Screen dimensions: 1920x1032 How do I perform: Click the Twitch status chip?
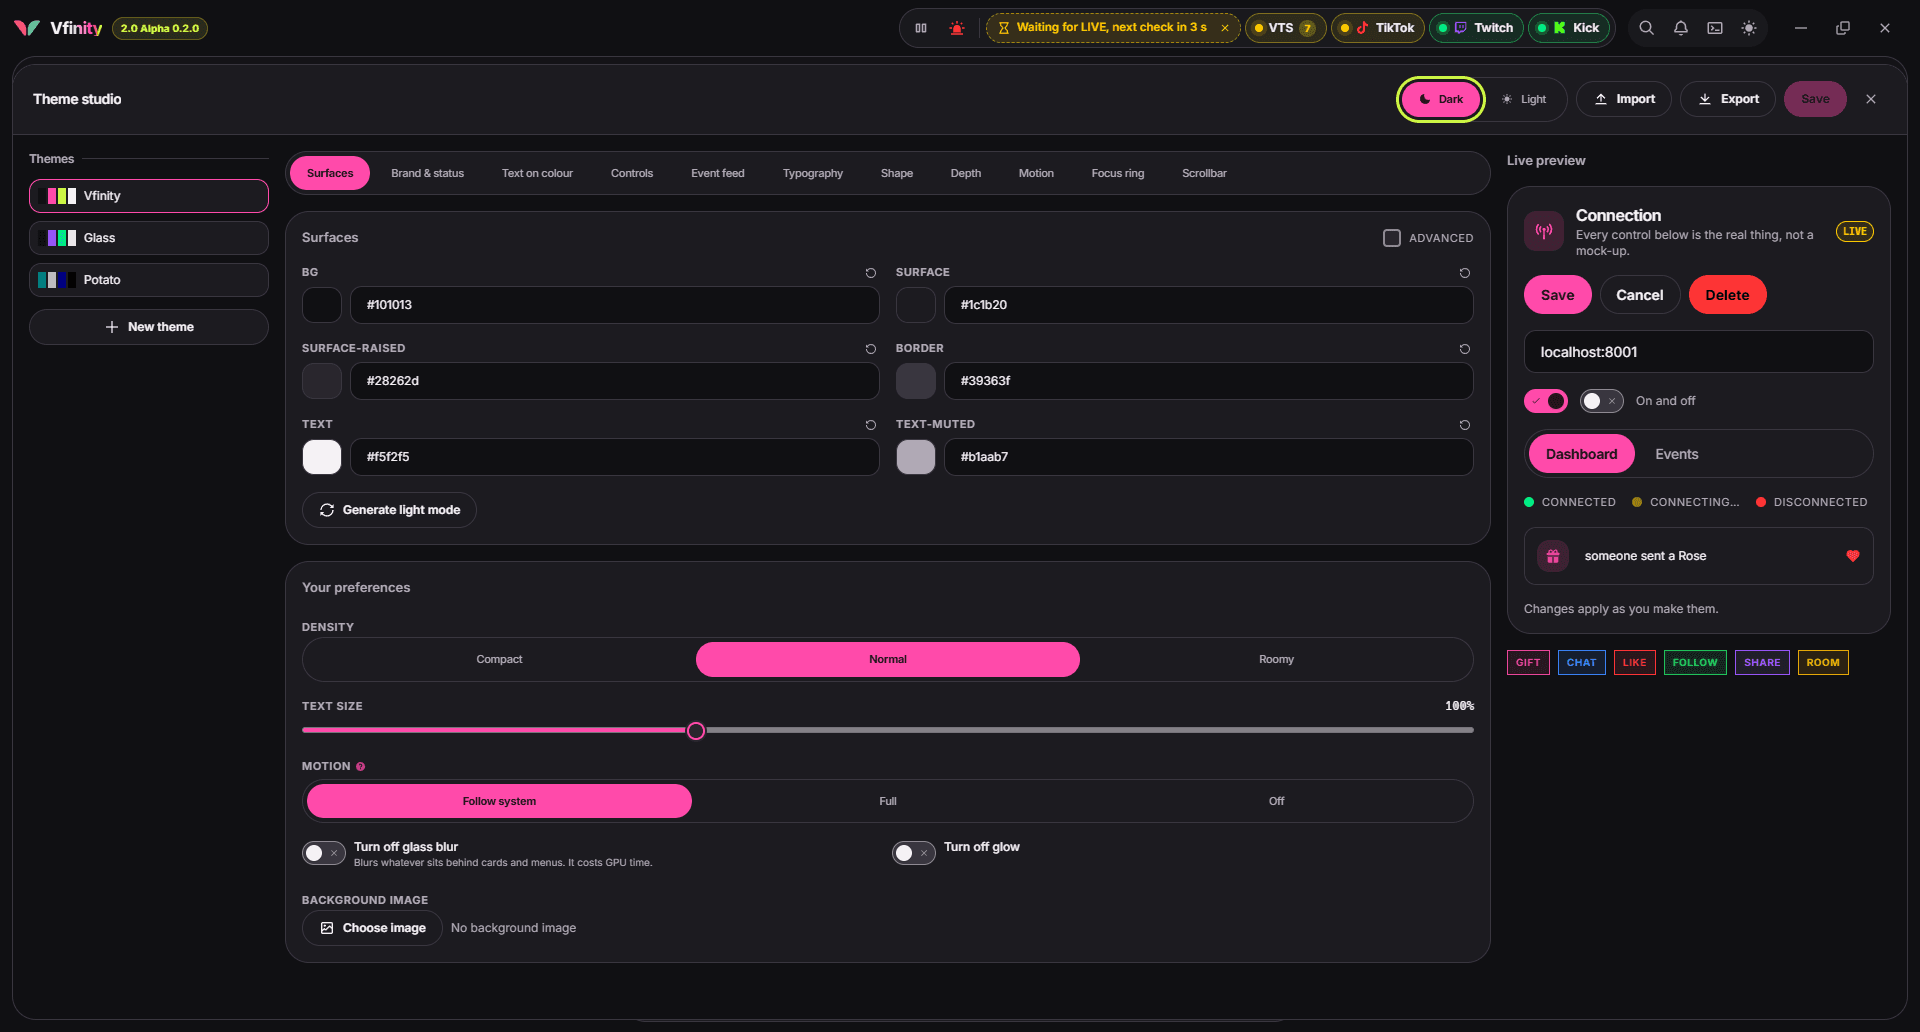point(1476,28)
